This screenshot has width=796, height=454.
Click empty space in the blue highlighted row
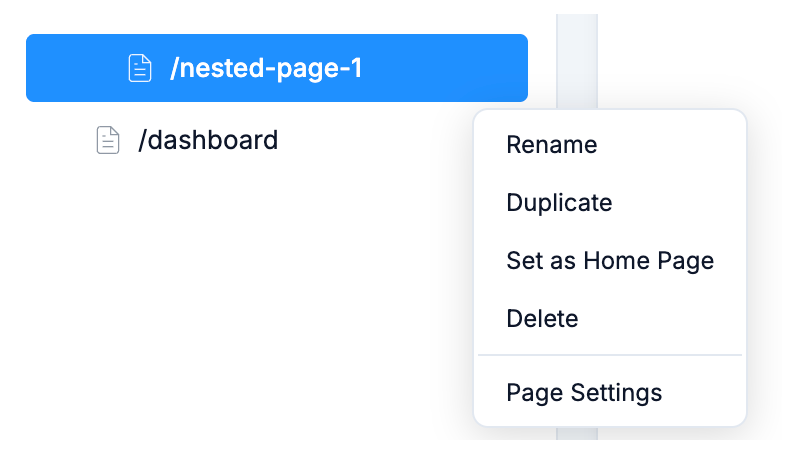450,68
